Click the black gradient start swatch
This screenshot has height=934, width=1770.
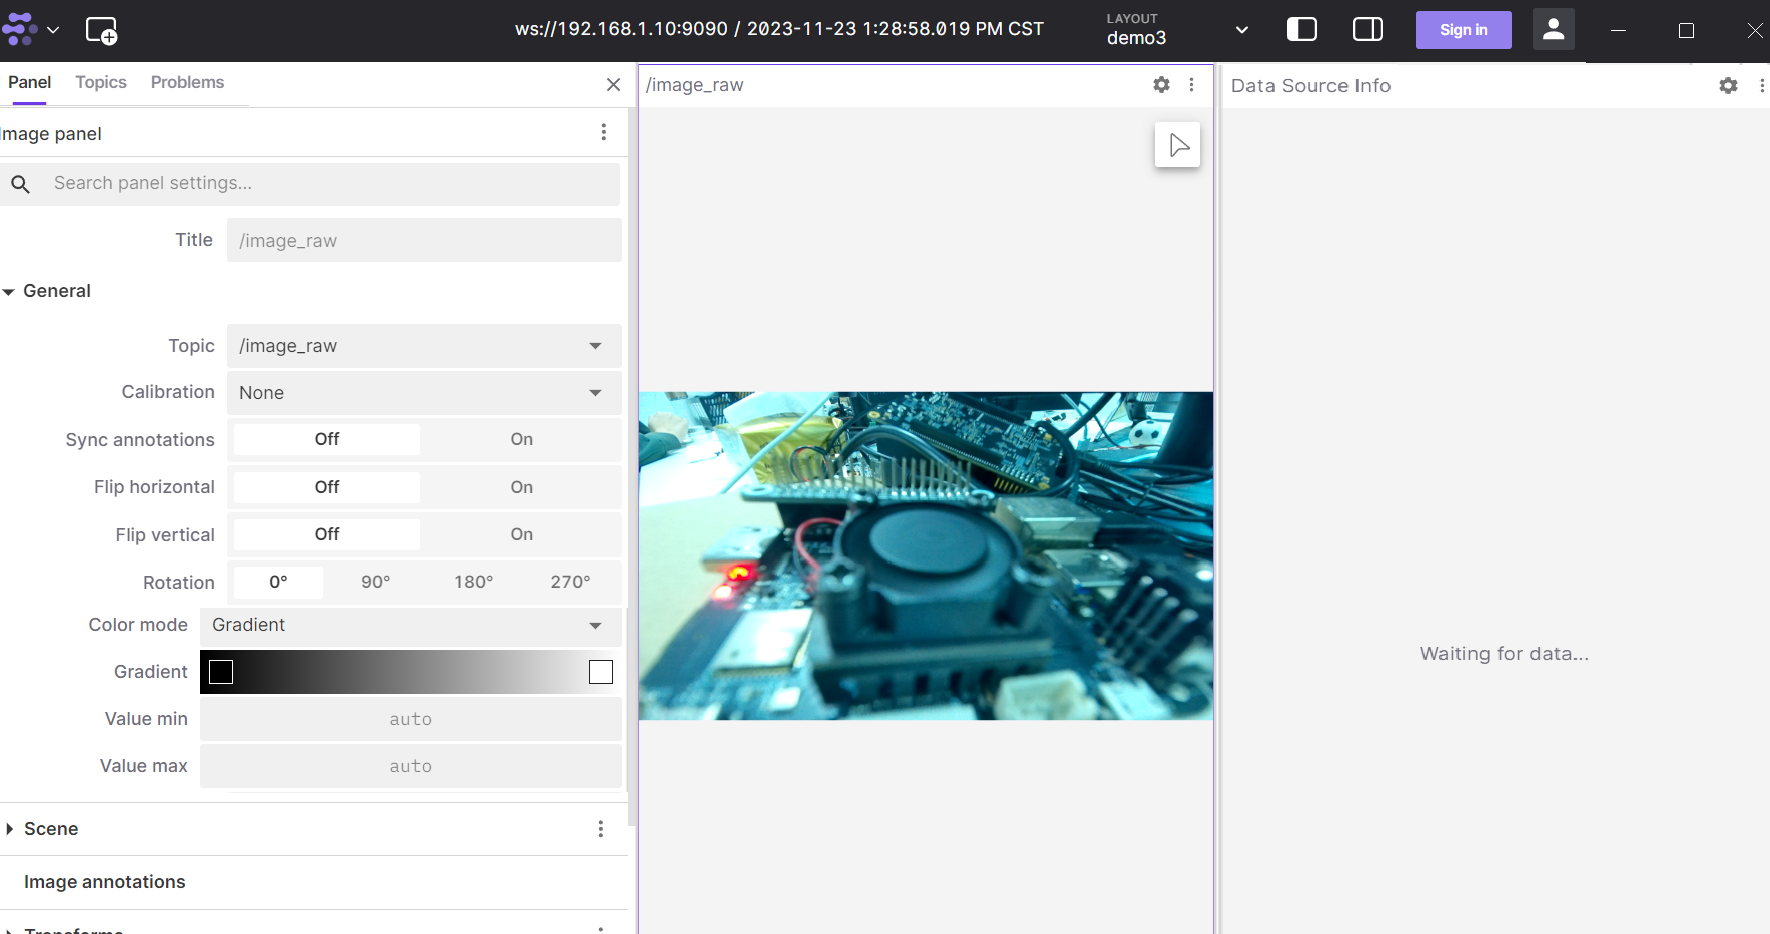[221, 672]
